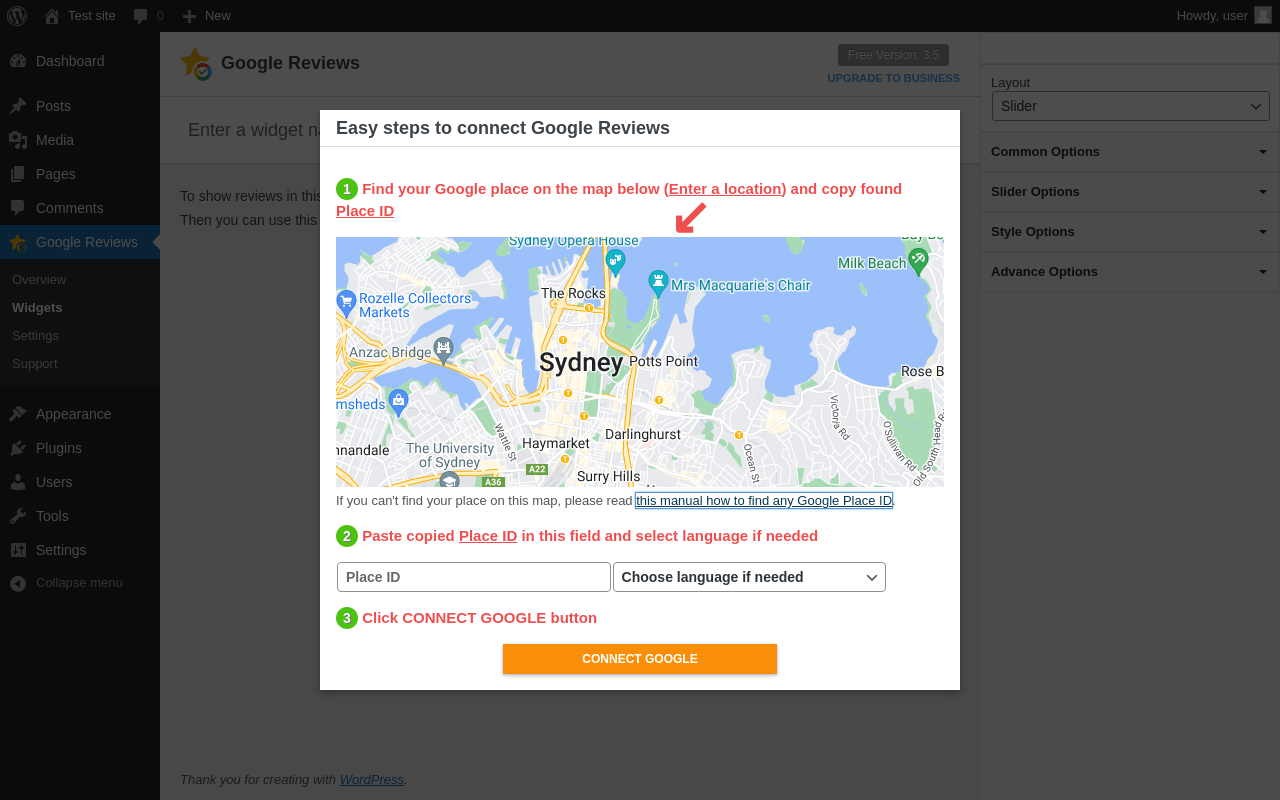Click the Sydney Opera House map marker

pos(616,262)
